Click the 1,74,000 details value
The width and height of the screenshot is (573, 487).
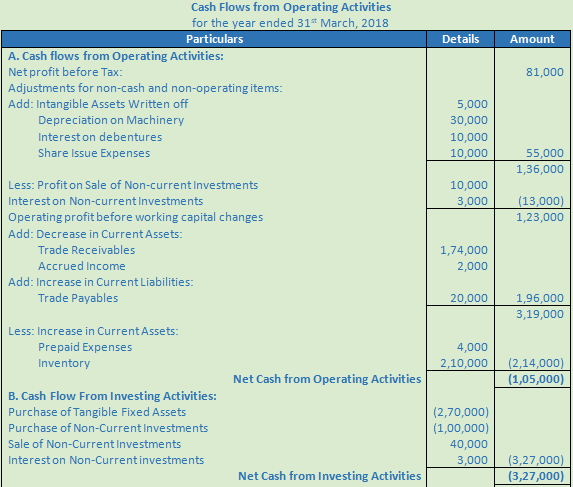464,250
